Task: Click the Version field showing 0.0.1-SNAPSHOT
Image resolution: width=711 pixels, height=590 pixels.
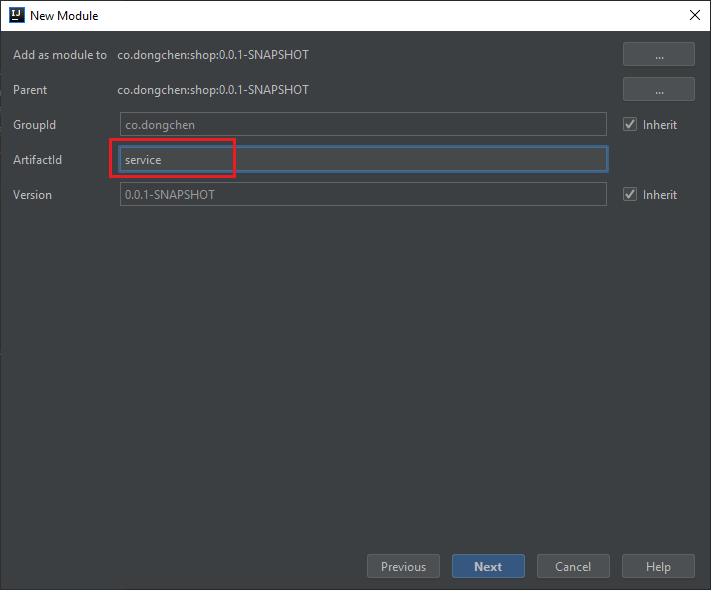Action: coord(362,195)
